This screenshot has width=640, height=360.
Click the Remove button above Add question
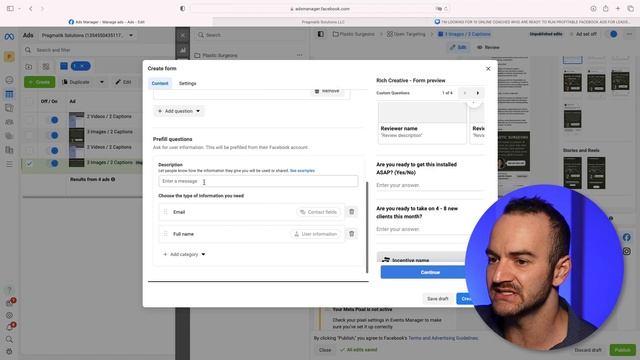(x=327, y=91)
